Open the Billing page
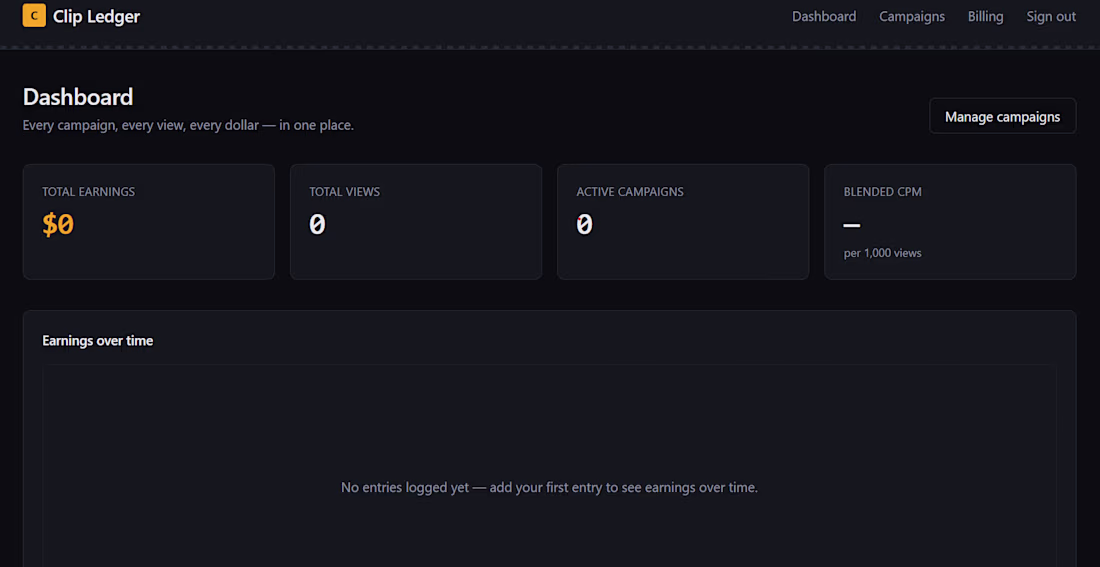Image resolution: width=1100 pixels, height=567 pixels. point(986,16)
